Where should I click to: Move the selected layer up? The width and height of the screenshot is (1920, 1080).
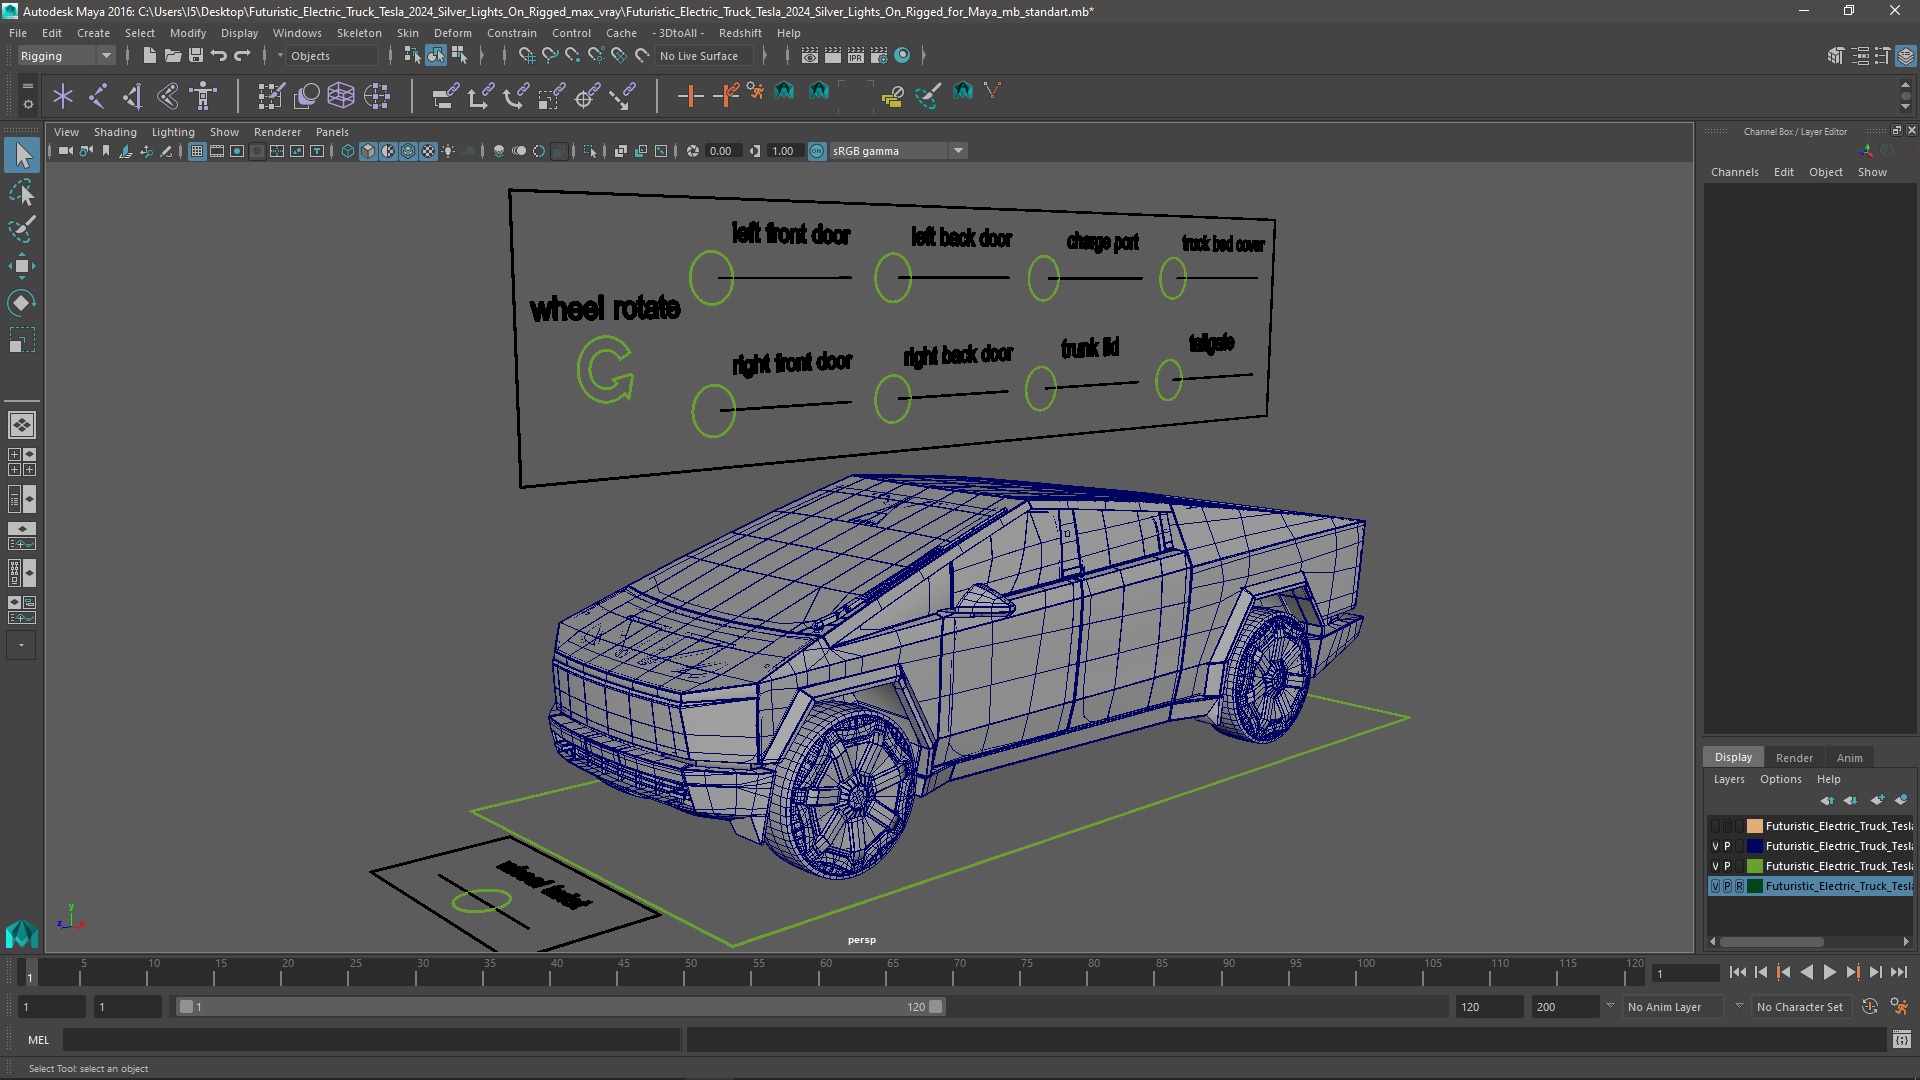click(1827, 800)
